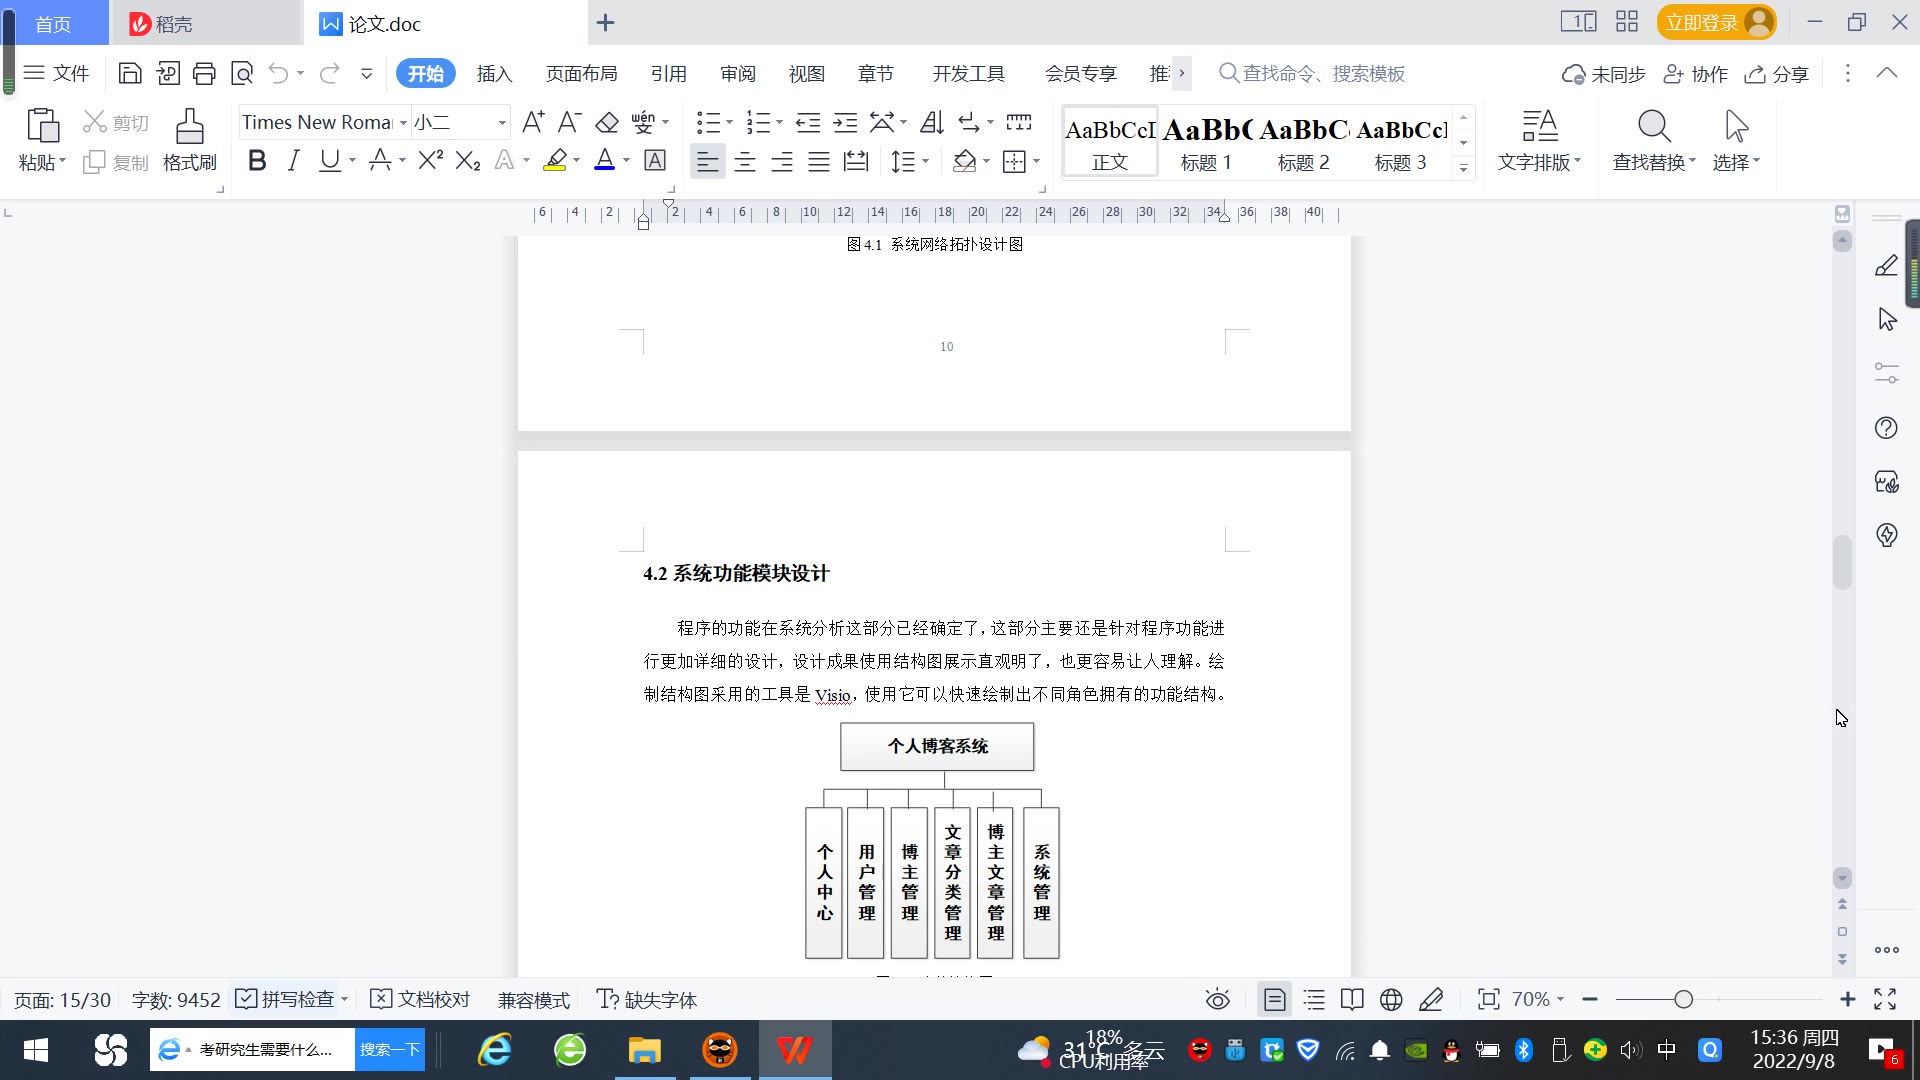Click the Print icon

pyautogui.click(x=204, y=73)
